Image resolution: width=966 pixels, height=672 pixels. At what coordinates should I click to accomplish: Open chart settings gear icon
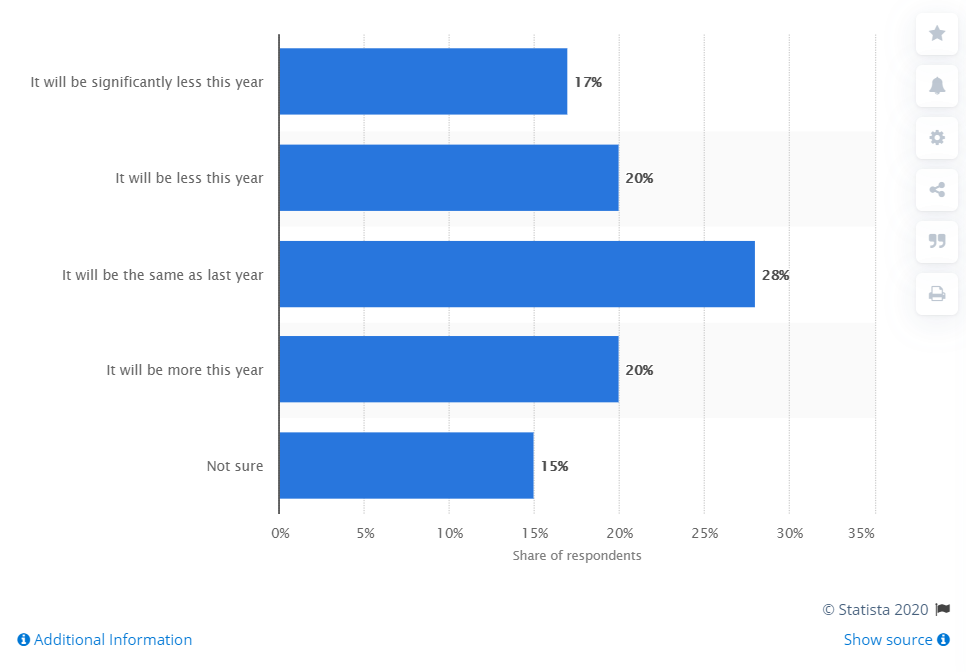coord(937,138)
